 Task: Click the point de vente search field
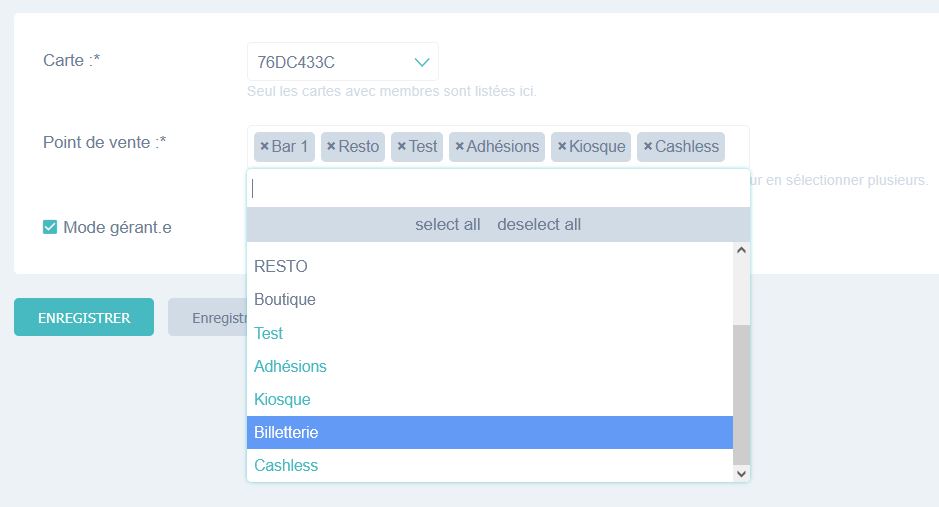coord(498,188)
